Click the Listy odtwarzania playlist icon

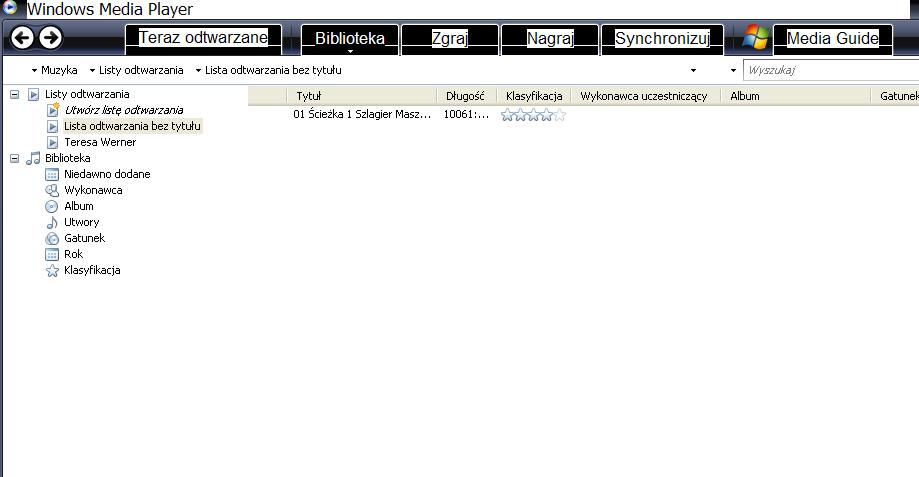point(33,94)
